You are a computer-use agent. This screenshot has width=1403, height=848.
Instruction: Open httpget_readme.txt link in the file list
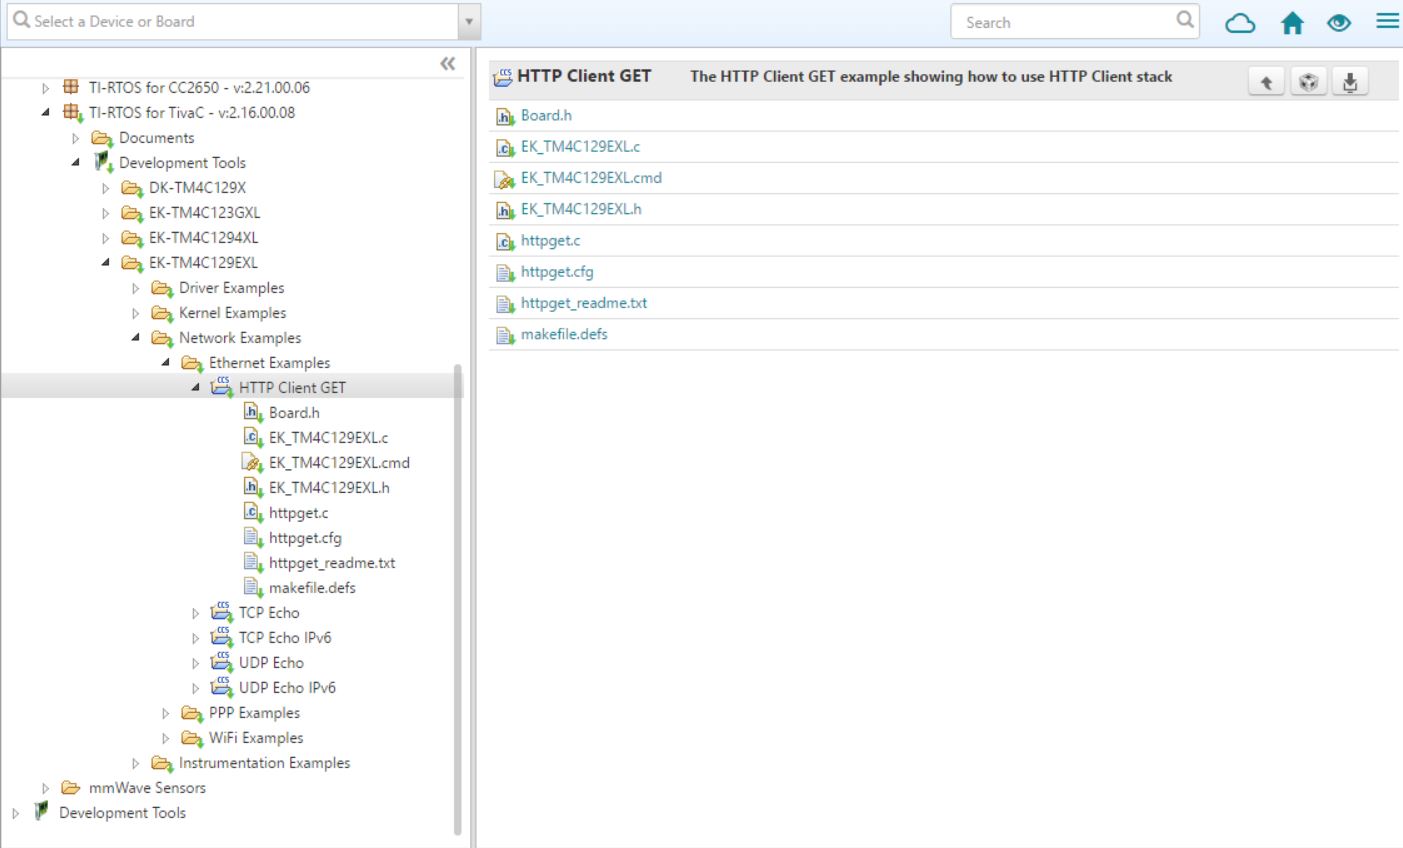[x=584, y=303]
